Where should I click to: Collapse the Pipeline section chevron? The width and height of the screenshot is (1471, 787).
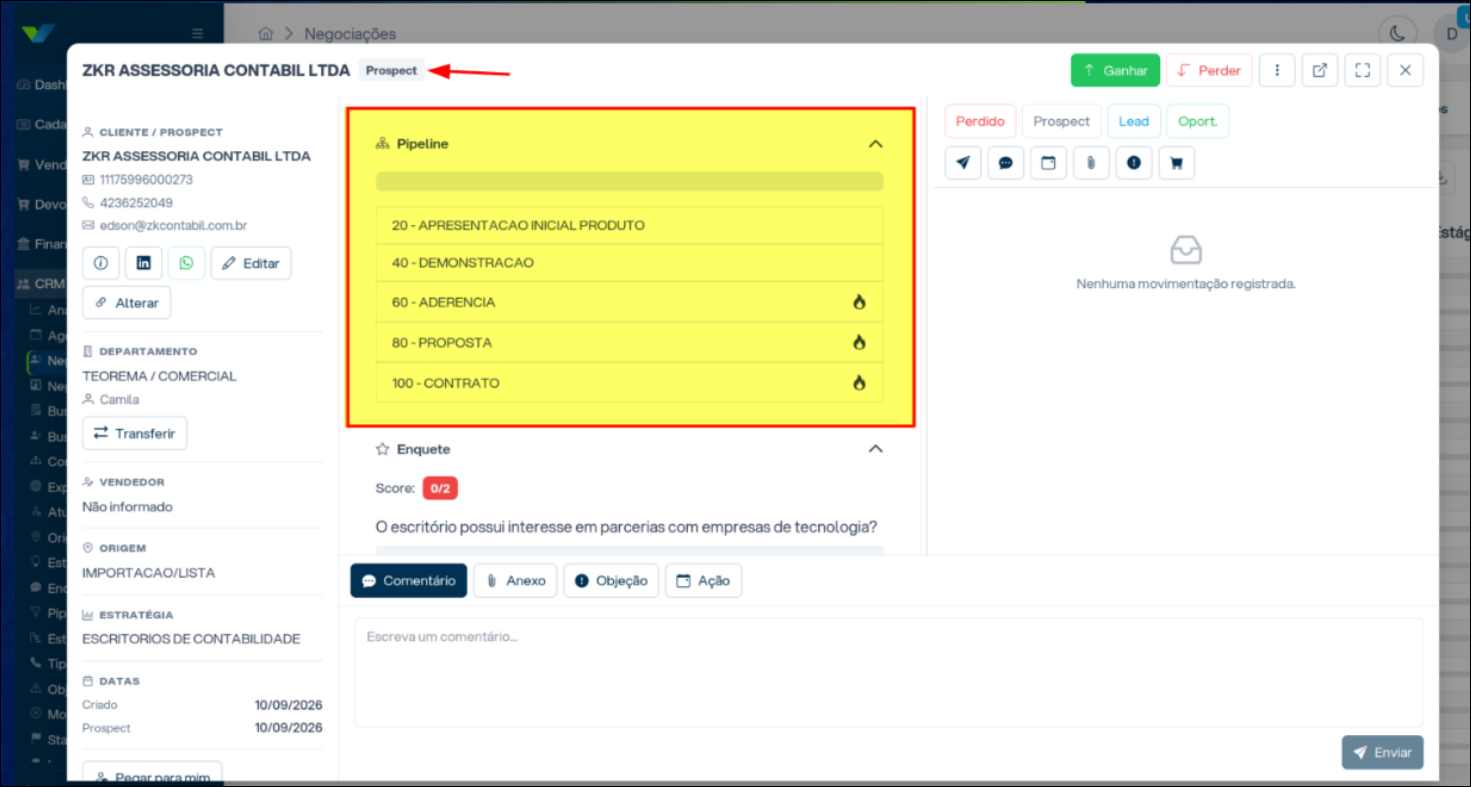[x=876, y=144]
